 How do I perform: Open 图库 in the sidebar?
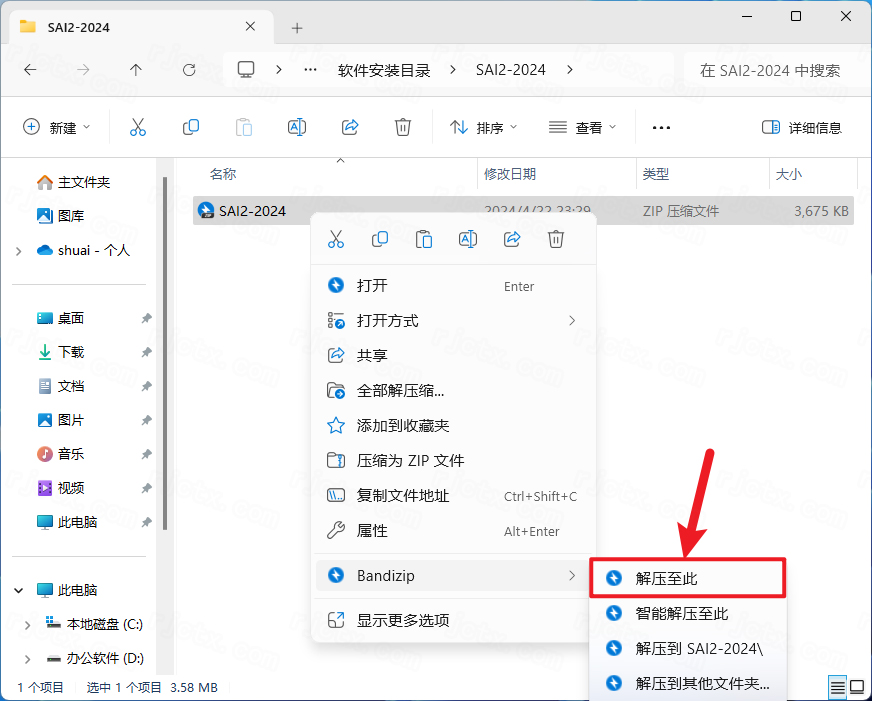(60, 216)
